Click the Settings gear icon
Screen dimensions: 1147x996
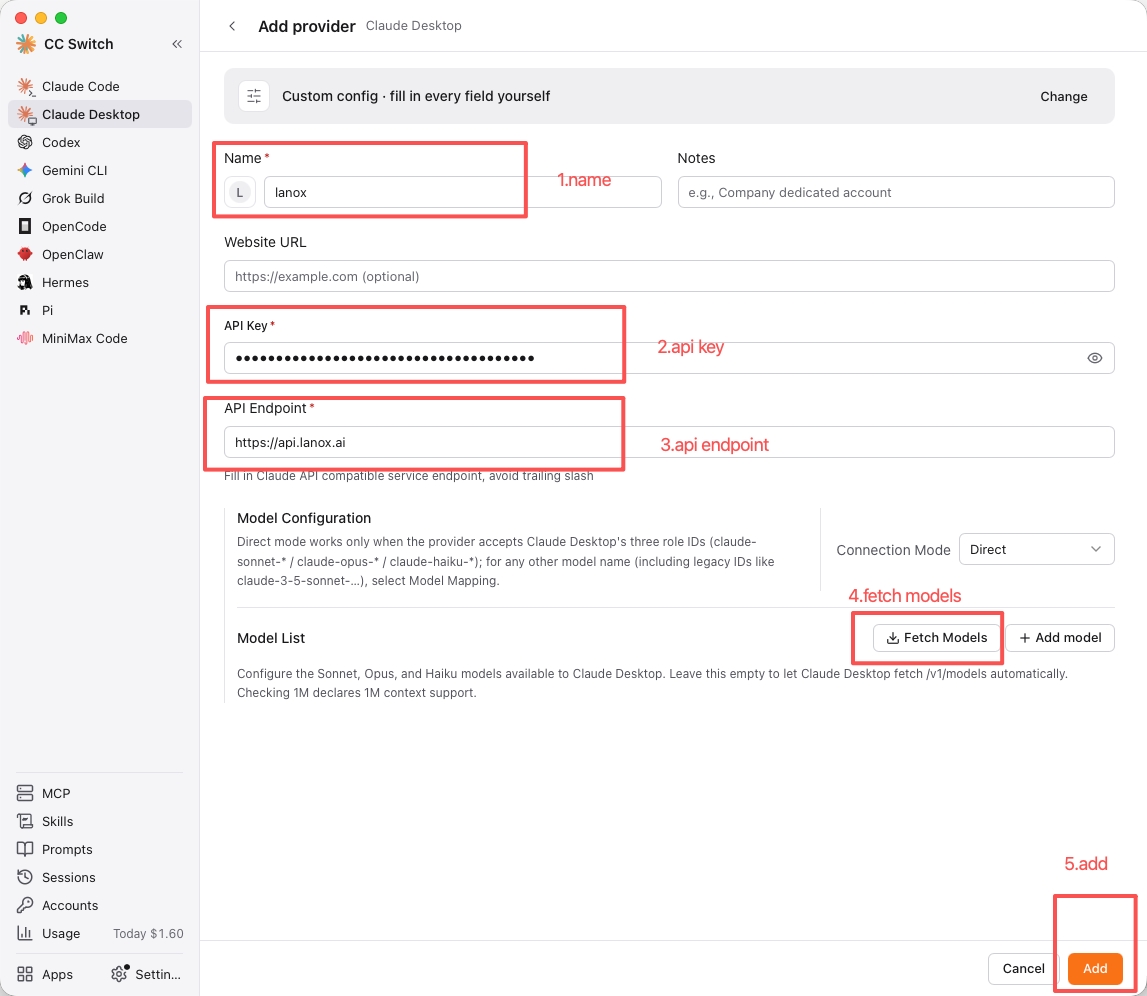point(119,973)
